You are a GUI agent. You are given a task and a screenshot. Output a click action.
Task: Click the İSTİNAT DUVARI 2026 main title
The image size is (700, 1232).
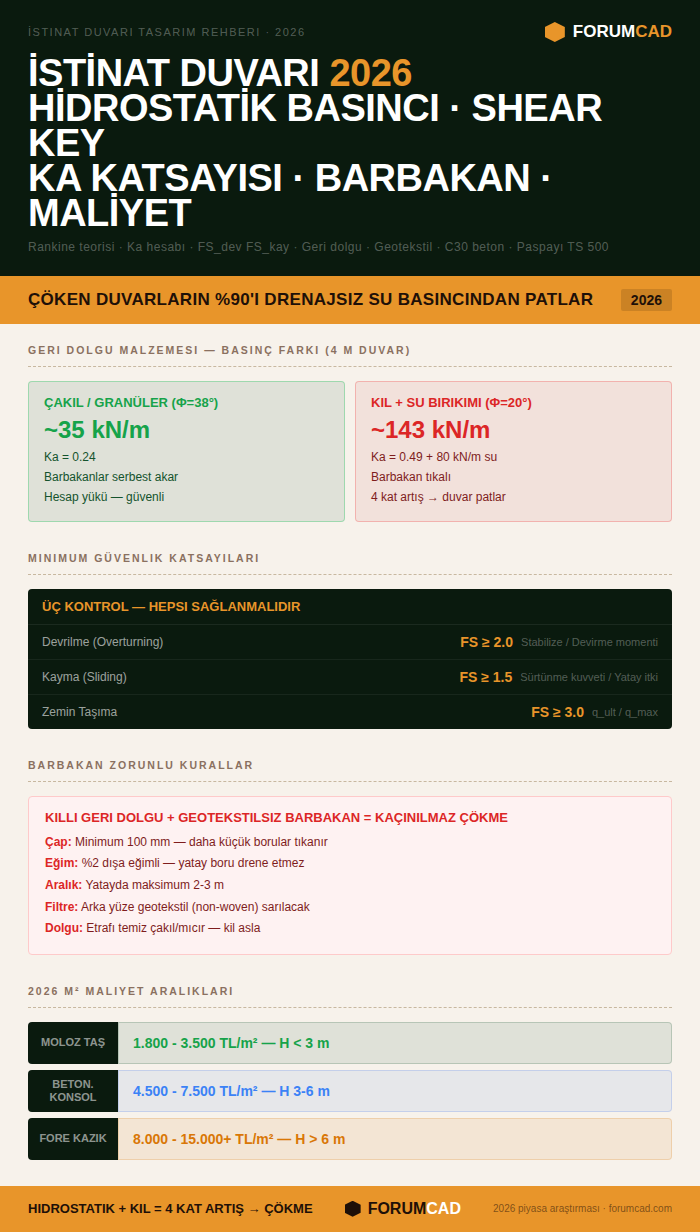click(220, 73)
